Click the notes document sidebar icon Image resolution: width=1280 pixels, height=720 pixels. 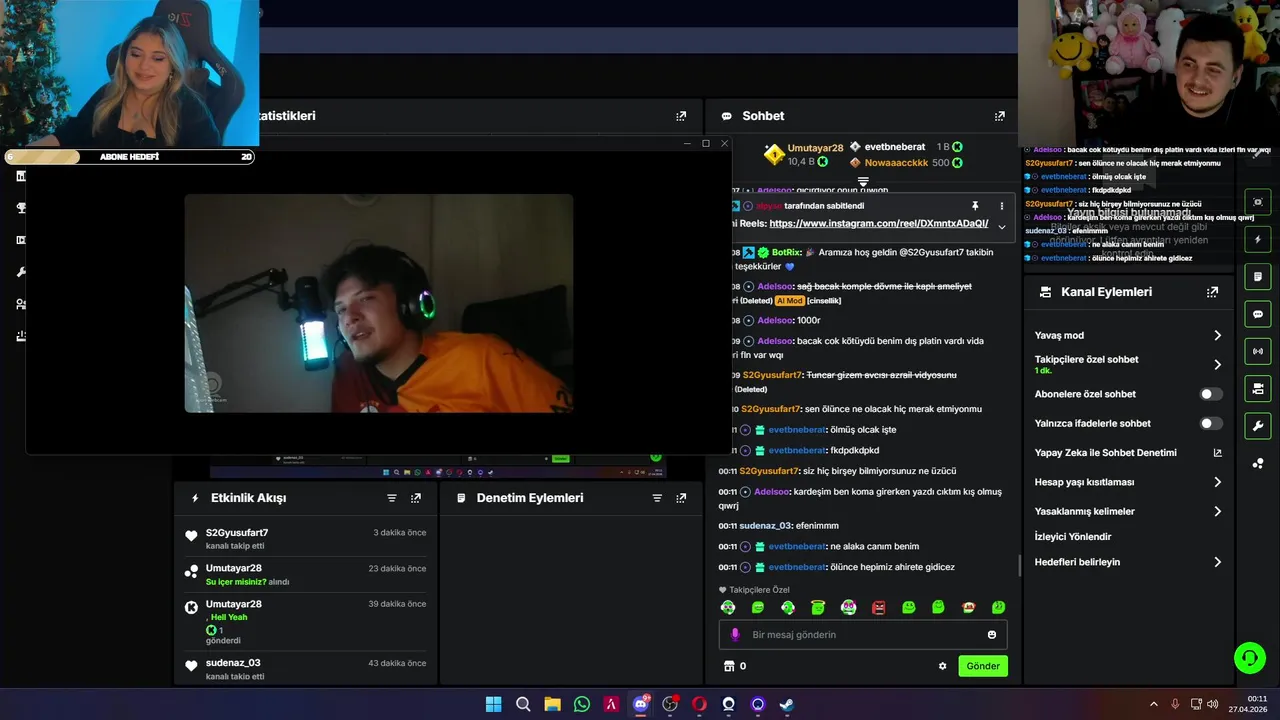[1257, 277]
